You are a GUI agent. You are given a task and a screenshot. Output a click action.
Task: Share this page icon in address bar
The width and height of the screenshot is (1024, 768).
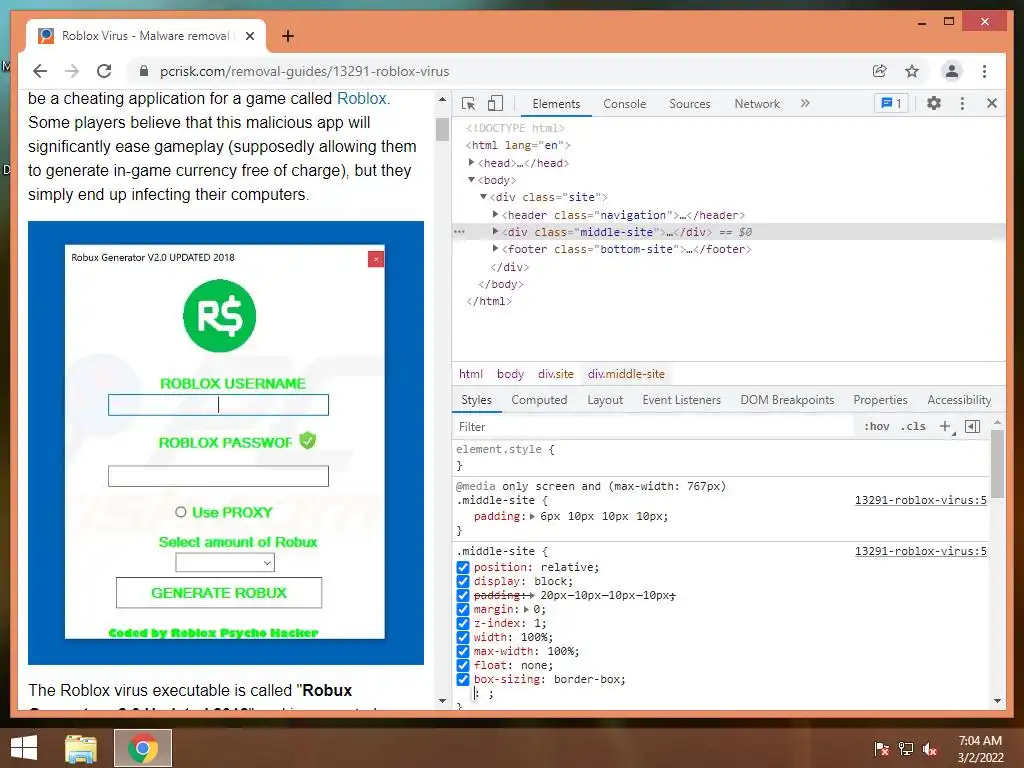tap(880, 71)
